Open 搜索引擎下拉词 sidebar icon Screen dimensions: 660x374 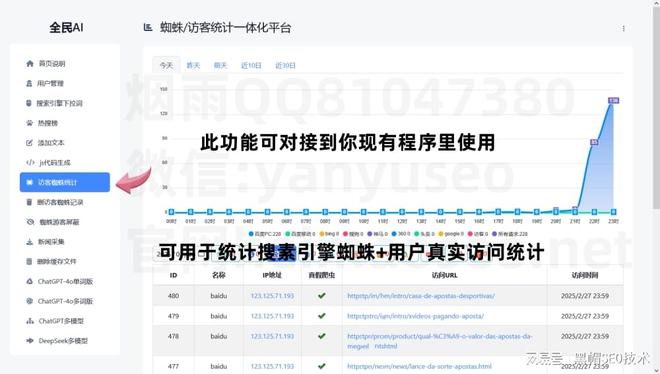point(29,103)
